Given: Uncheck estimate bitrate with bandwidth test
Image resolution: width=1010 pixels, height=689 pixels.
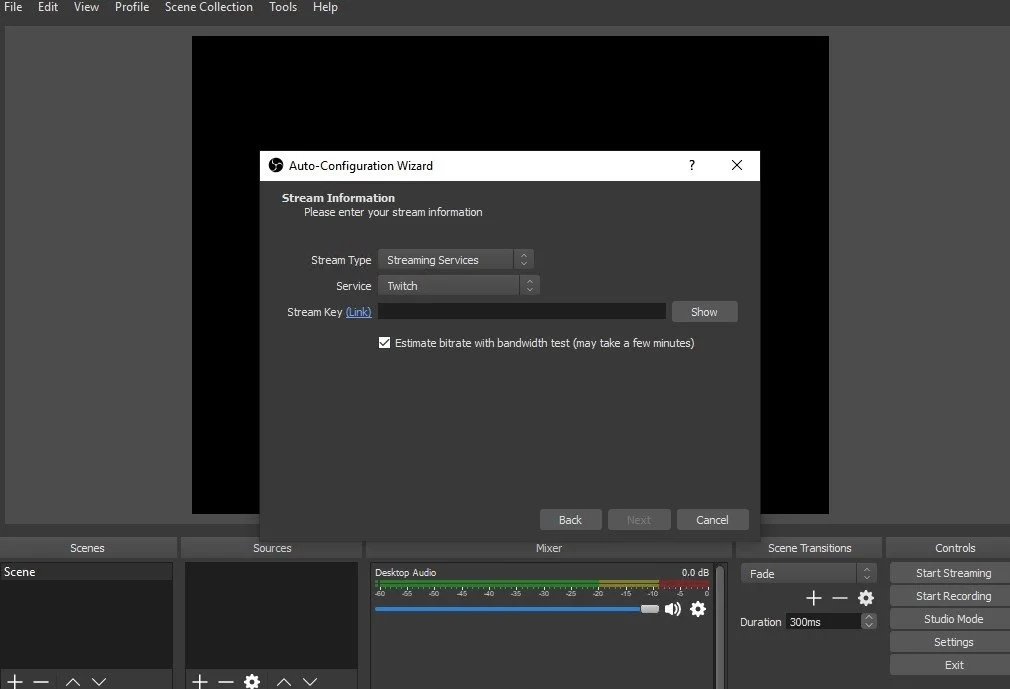Looking at the screenshot, I should (384, 342).
